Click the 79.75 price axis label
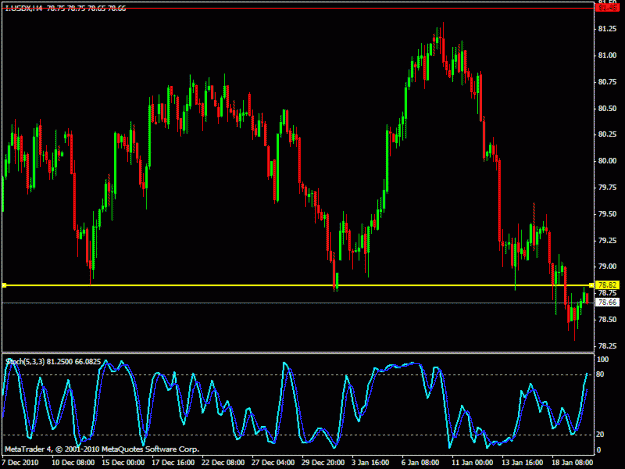 [x=607, y=188]
